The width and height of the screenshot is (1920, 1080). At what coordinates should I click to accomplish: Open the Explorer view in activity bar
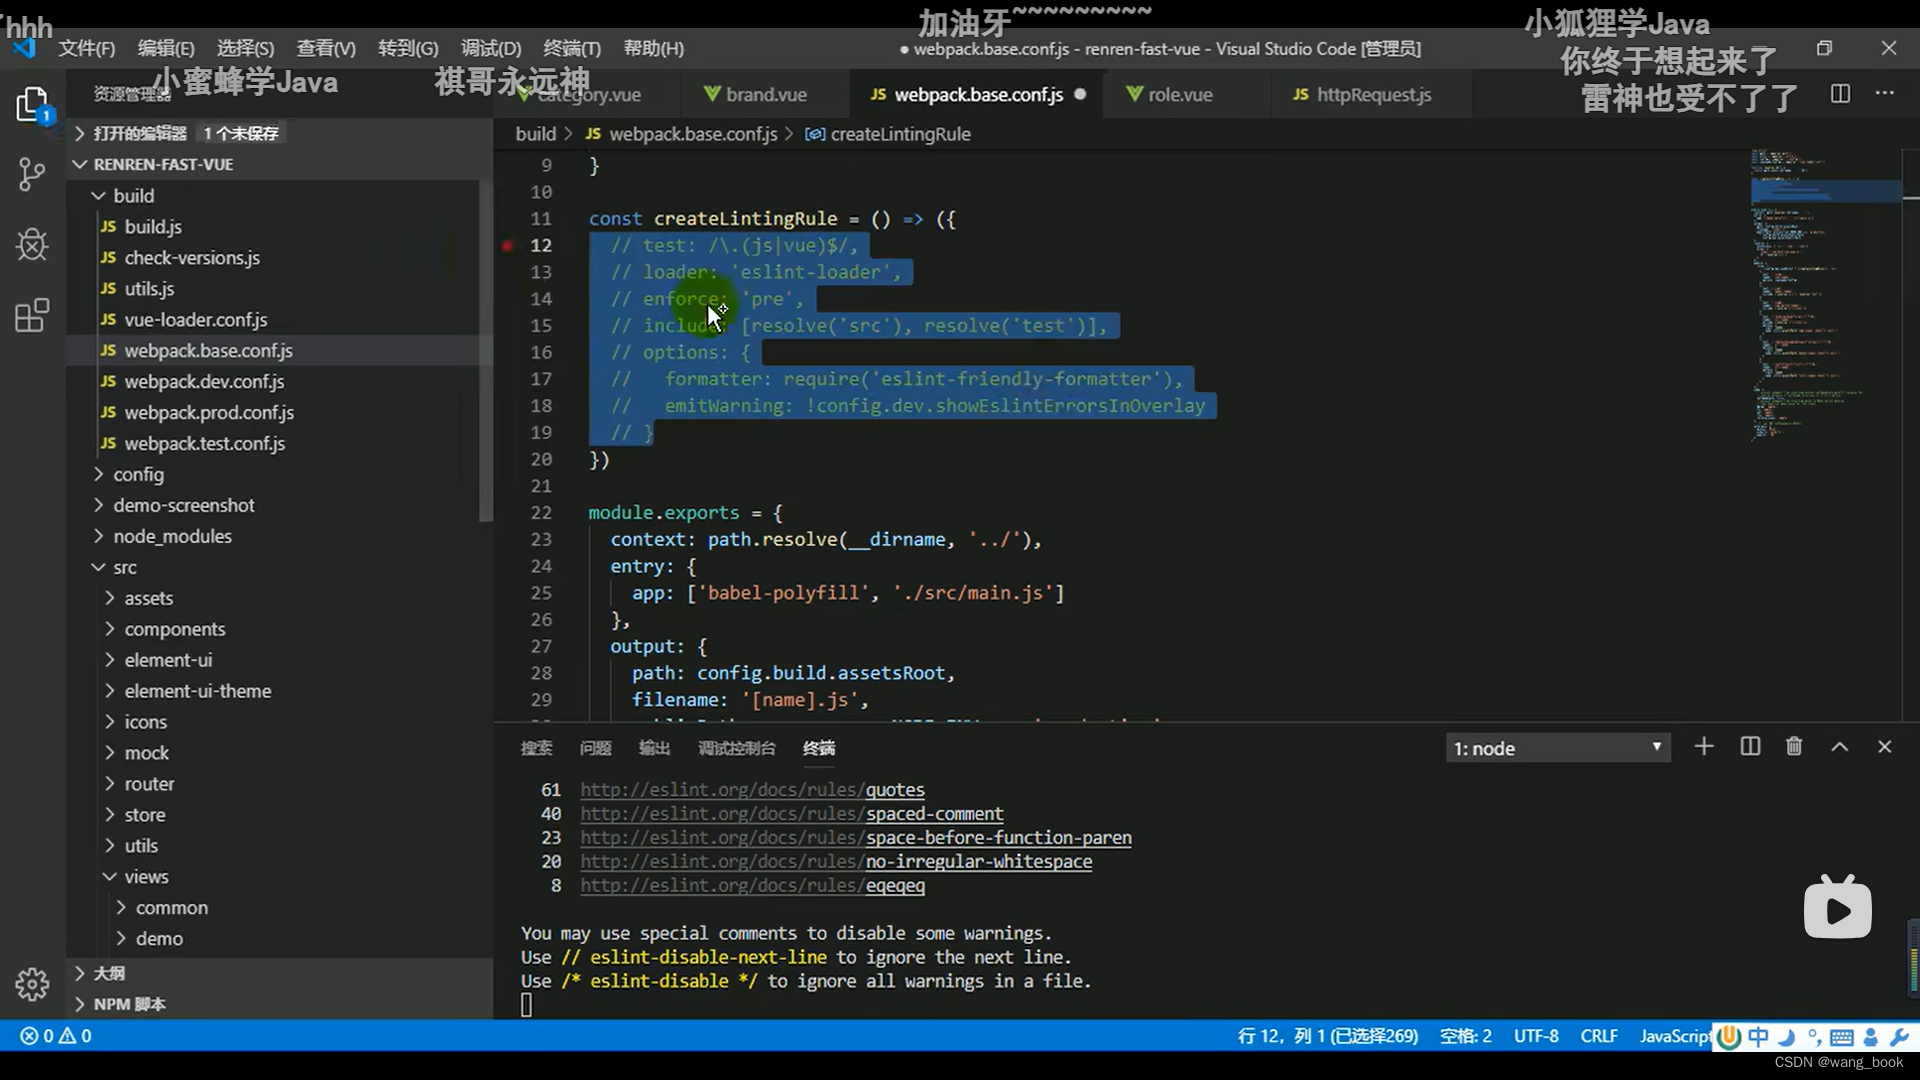pos(32,104)
